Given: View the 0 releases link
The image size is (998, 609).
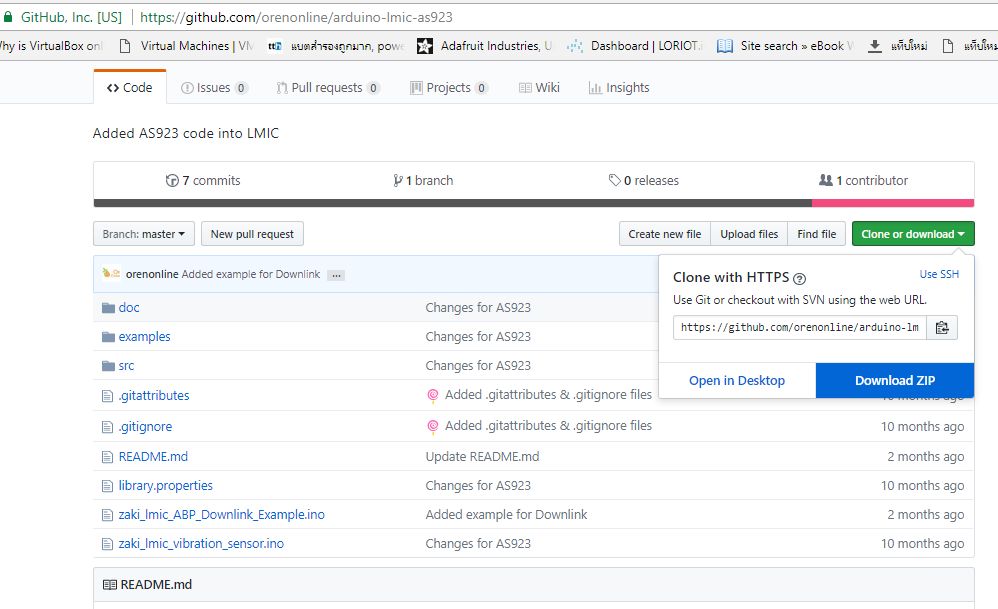Looking at the screenshot, I should pyautogui.click(x=643, y=181).
